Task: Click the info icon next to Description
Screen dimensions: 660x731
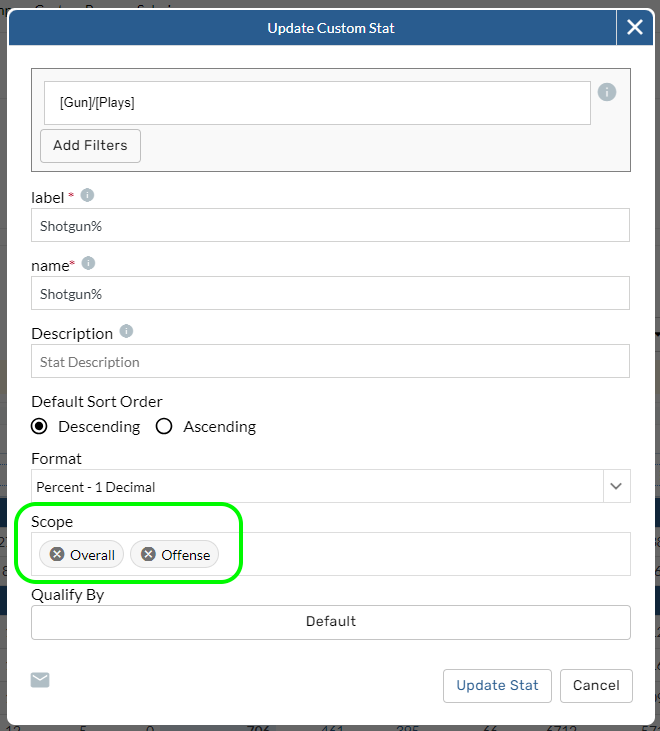Action: (x=126, y=331)
